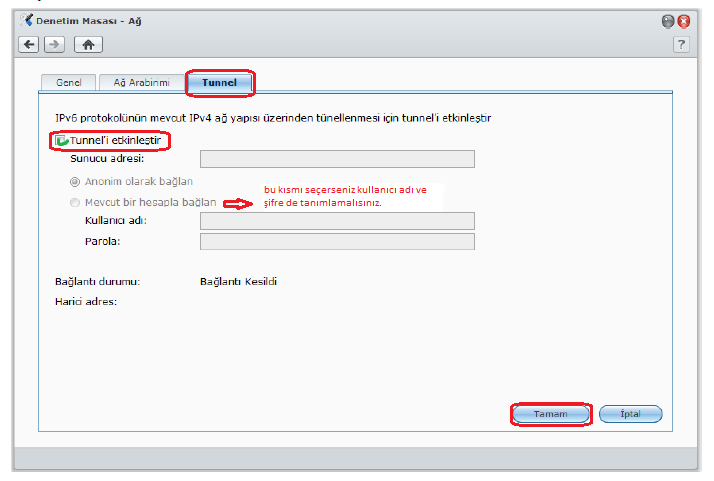Go to Control Panel home icon

point(88,44)
